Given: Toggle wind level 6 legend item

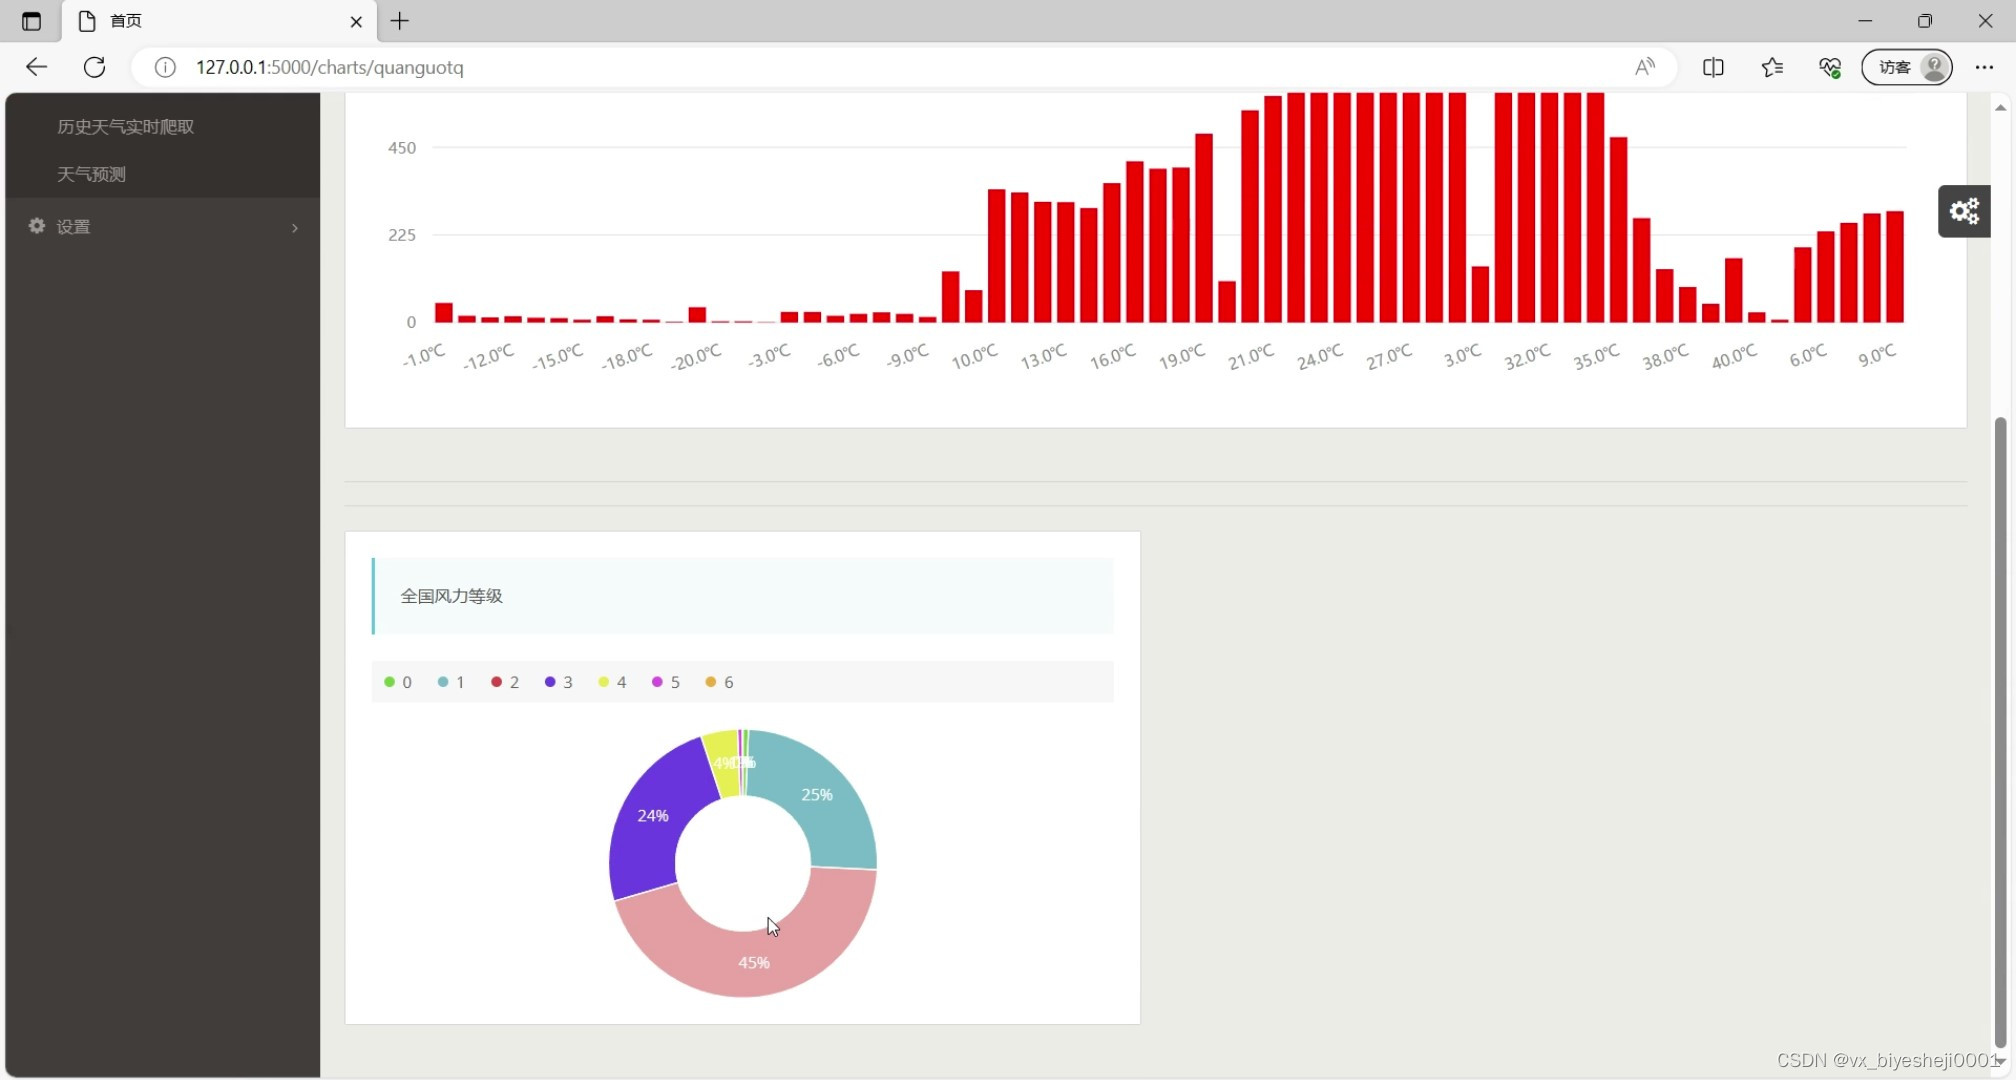Looking at the screenshot, I should [x=719, y=682].
